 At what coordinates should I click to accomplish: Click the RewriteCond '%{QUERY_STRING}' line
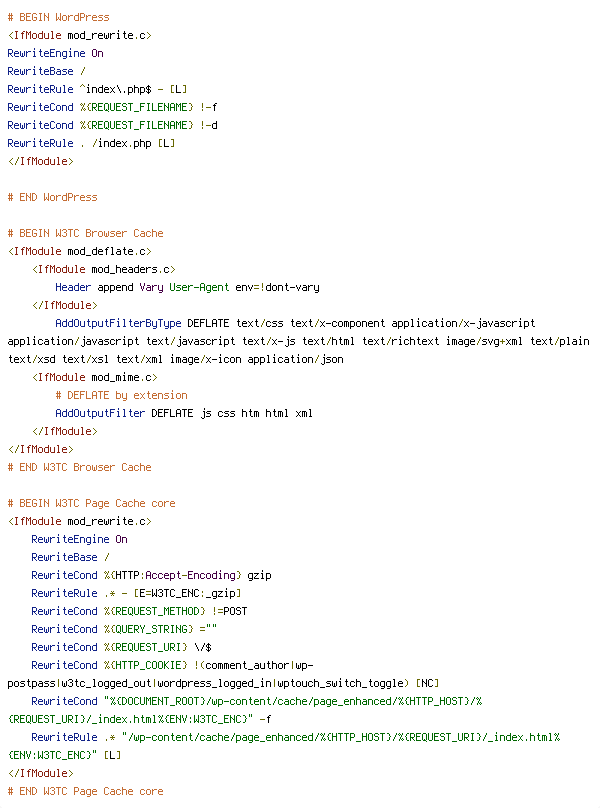click(124, 630)
